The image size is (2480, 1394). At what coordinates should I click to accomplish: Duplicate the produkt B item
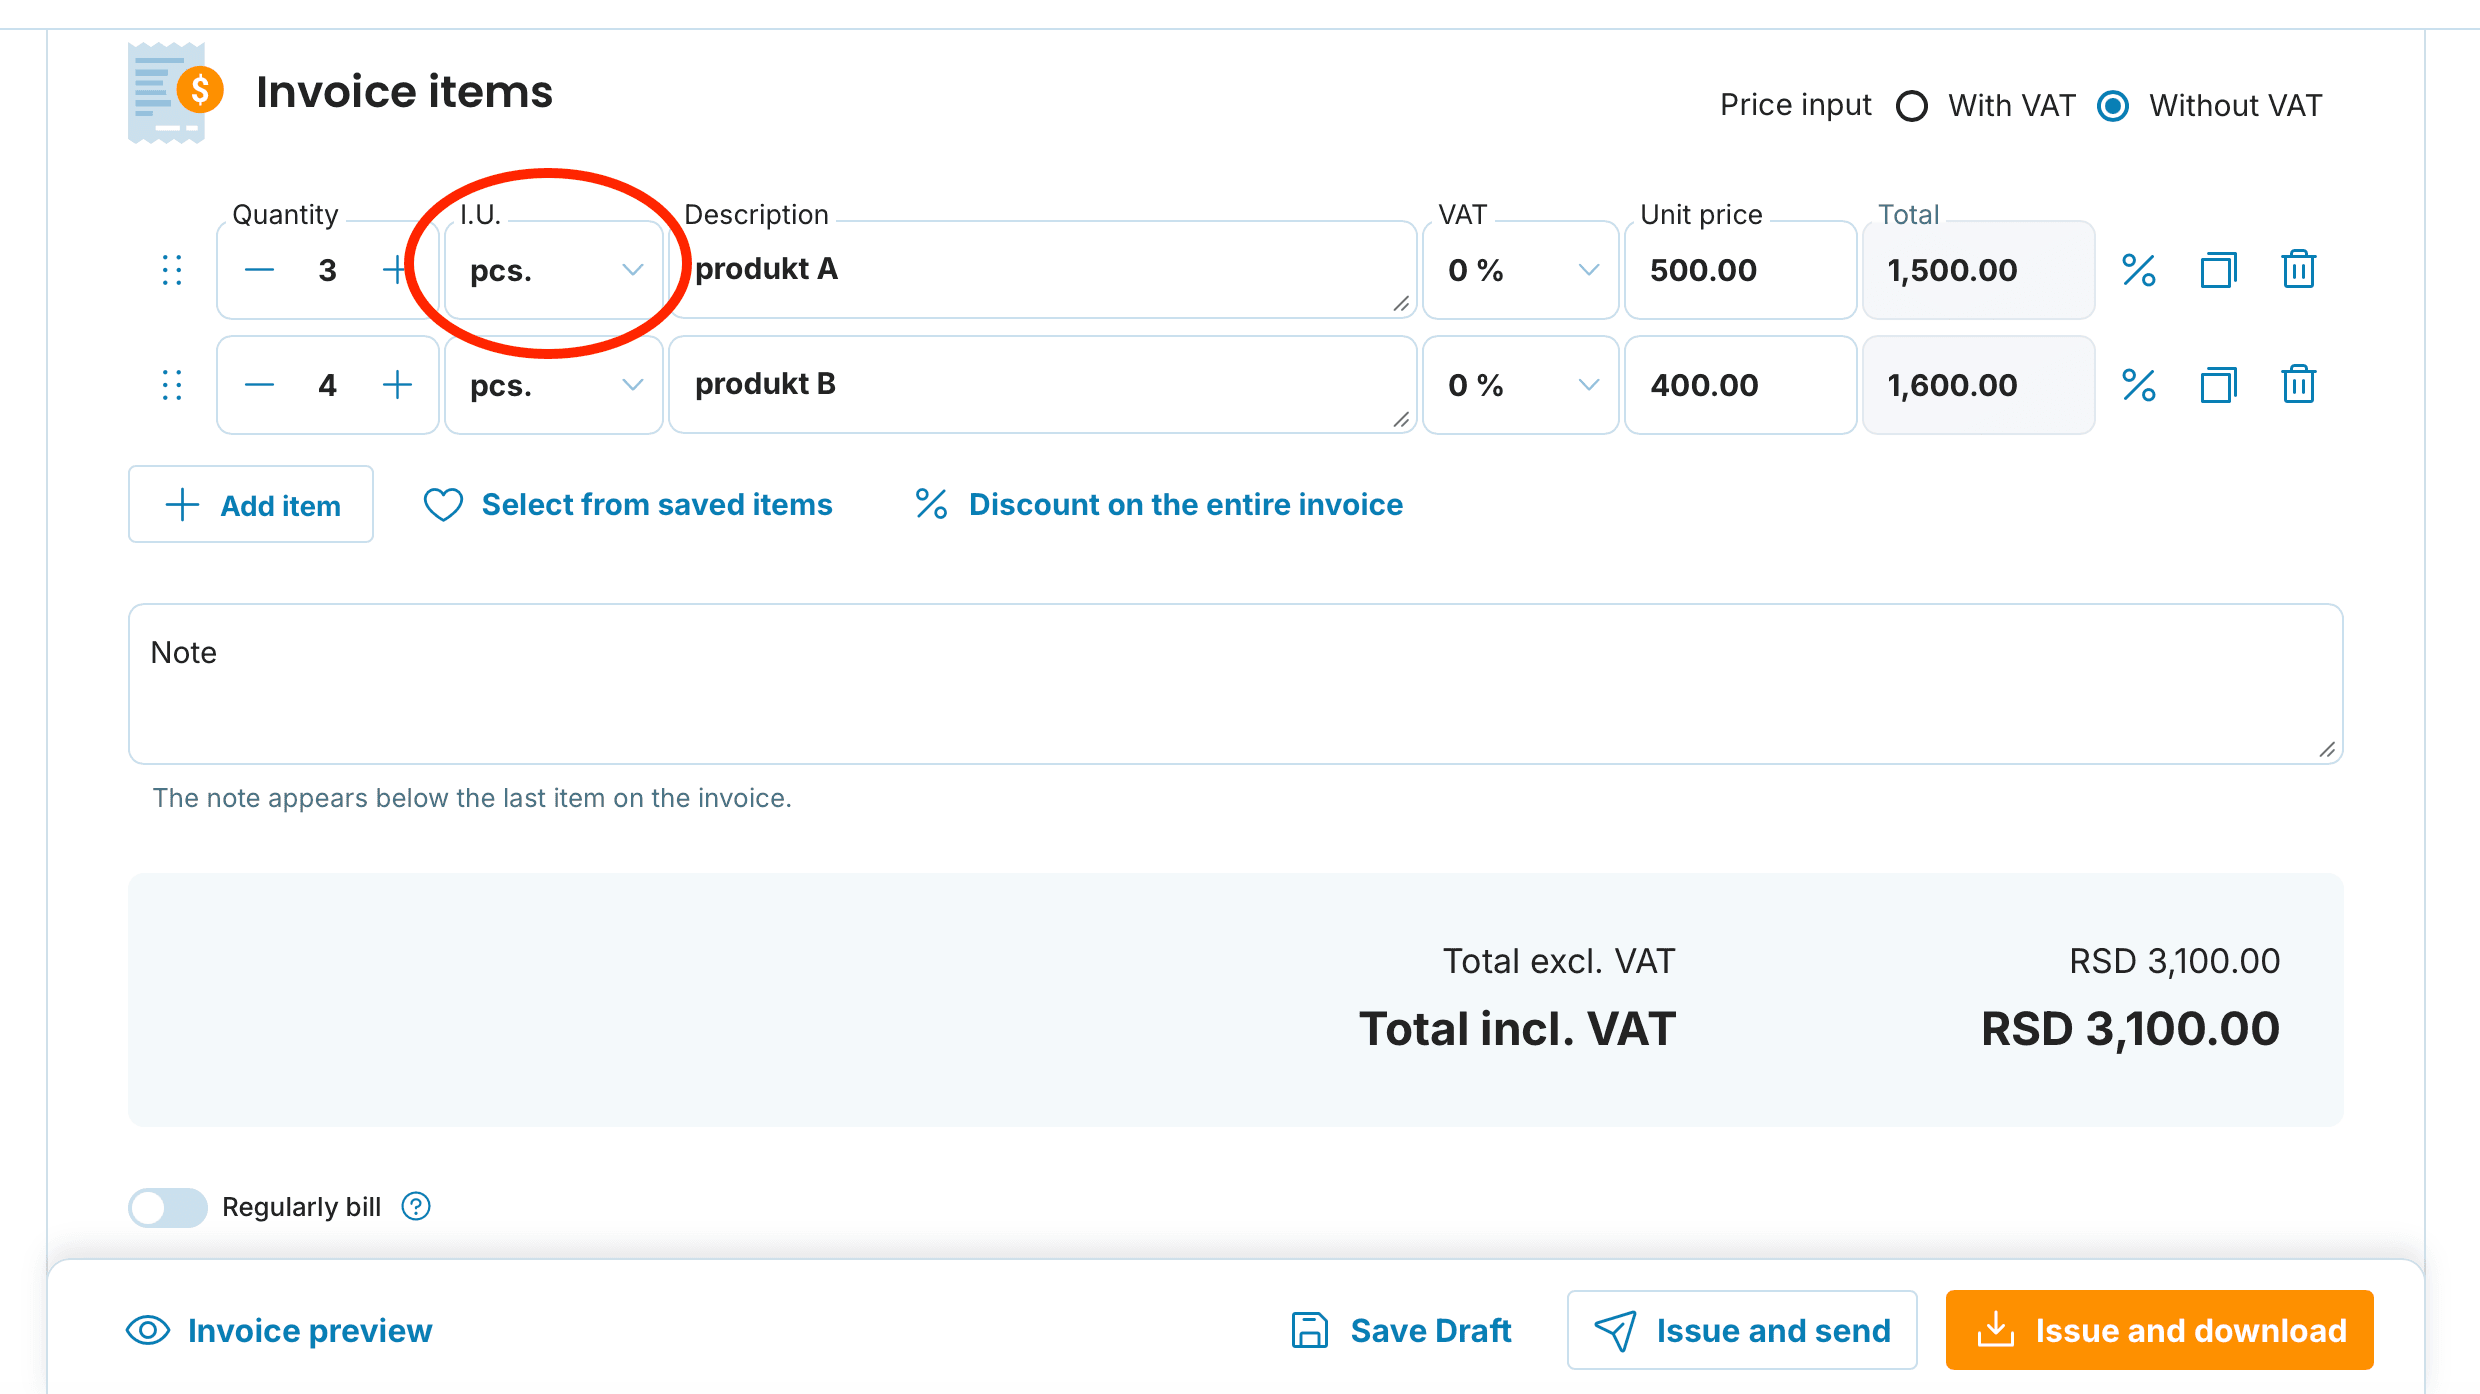click(x=2218, y=385)
